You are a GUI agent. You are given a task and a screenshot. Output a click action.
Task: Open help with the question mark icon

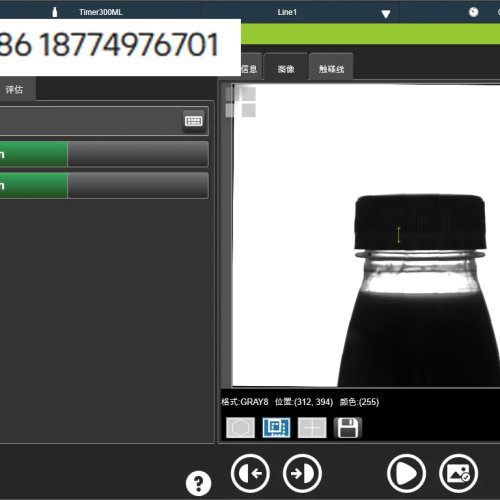click(x=198, y=483)
